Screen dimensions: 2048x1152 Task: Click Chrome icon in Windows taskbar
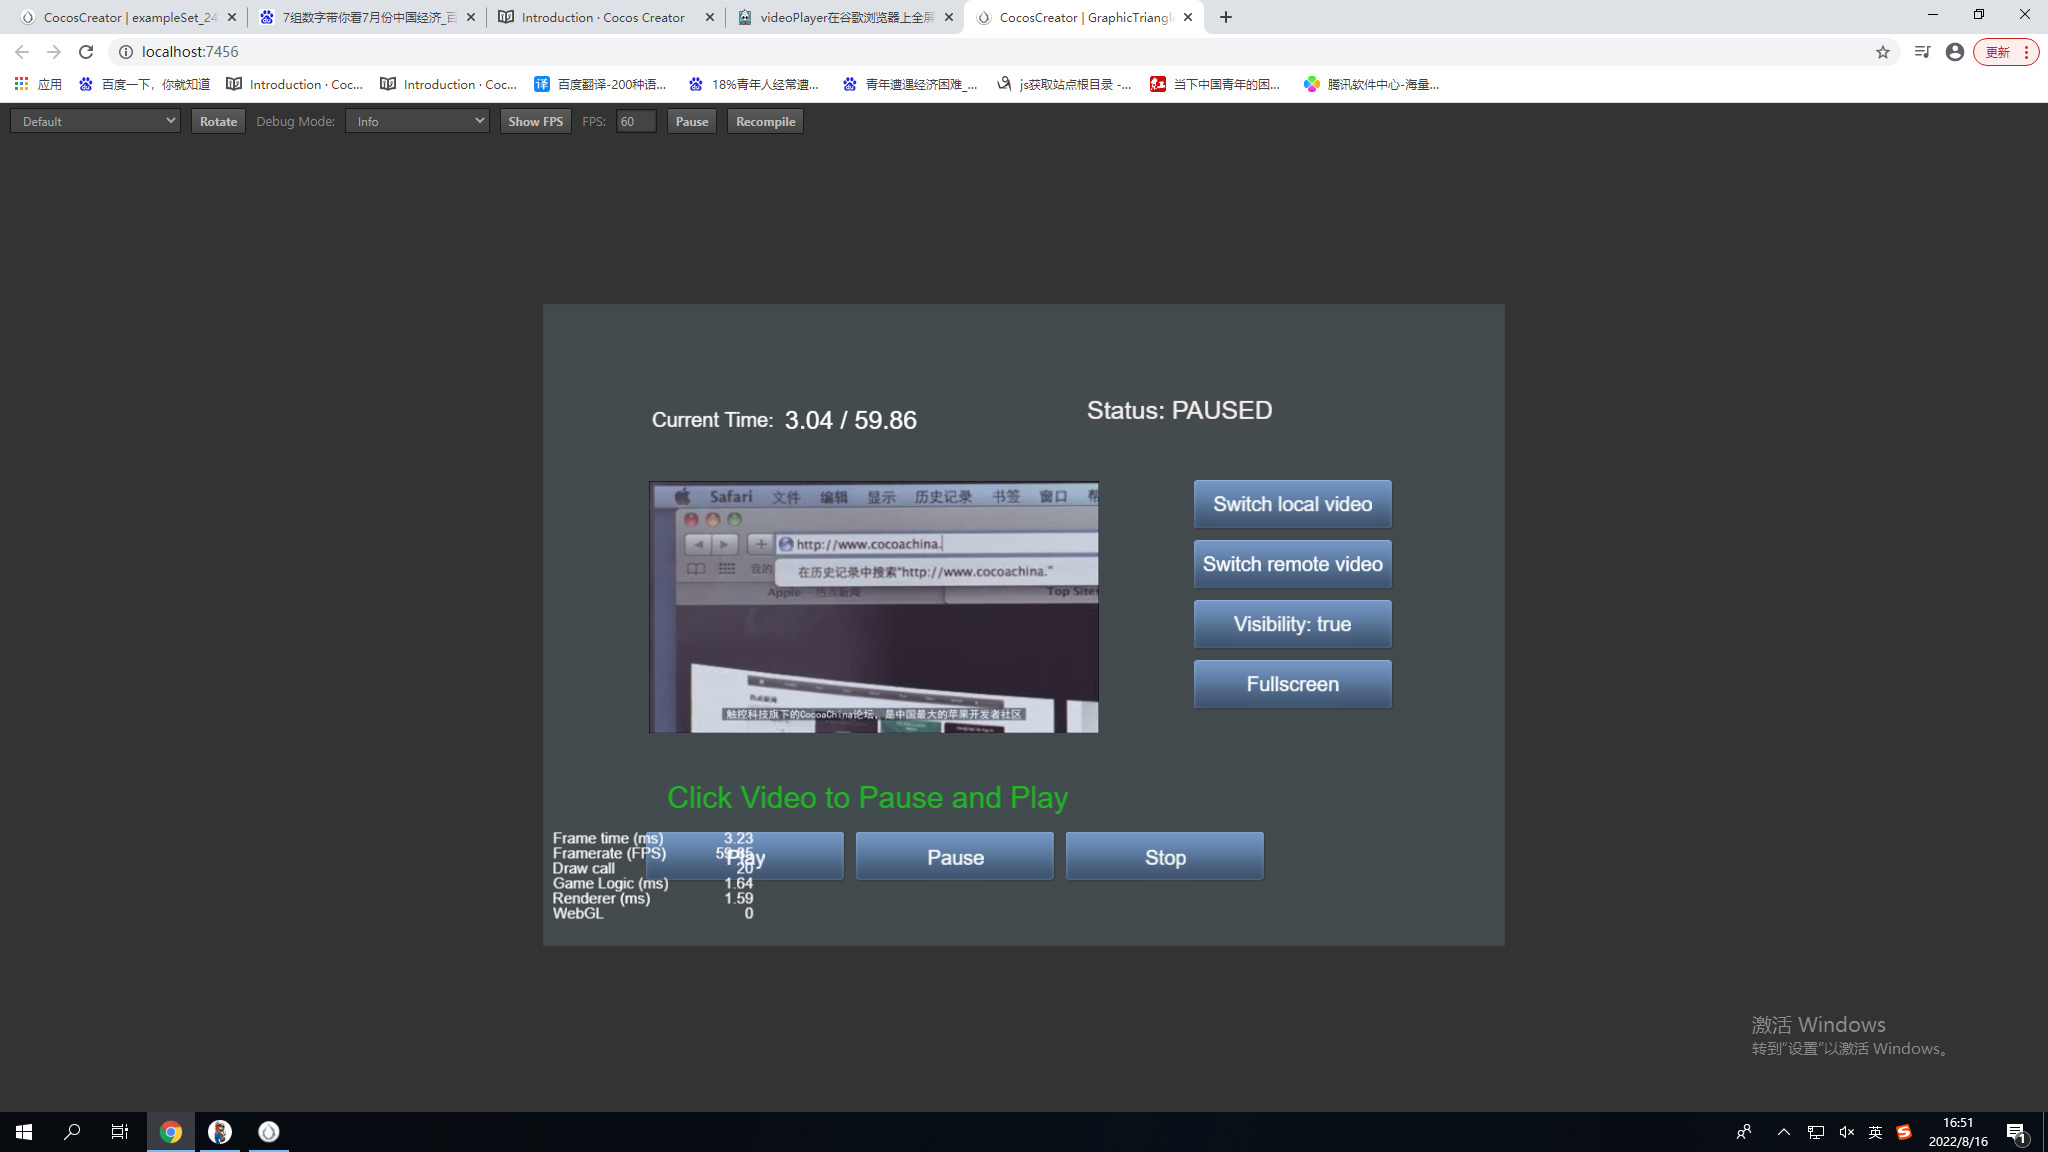171,1132
